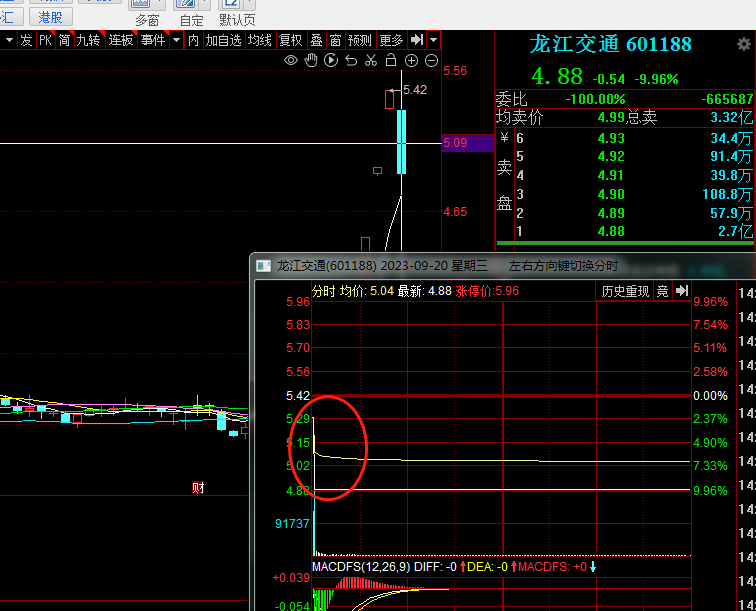Toggle the 均线 moving average display

(x=260, y=40)
